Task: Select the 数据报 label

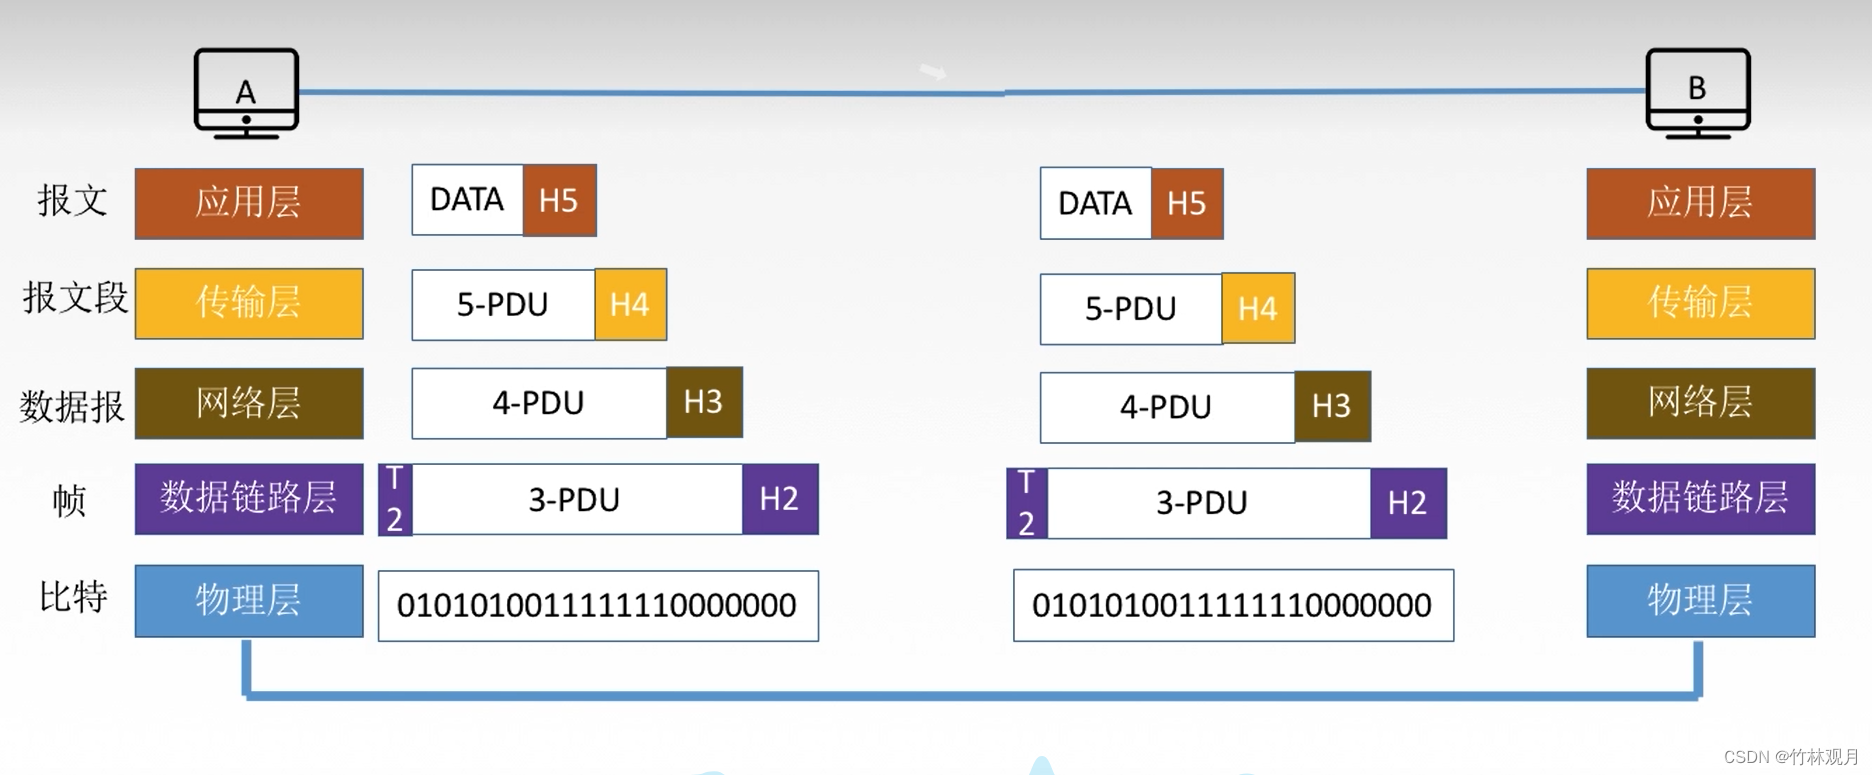Action: coord(72,406)
